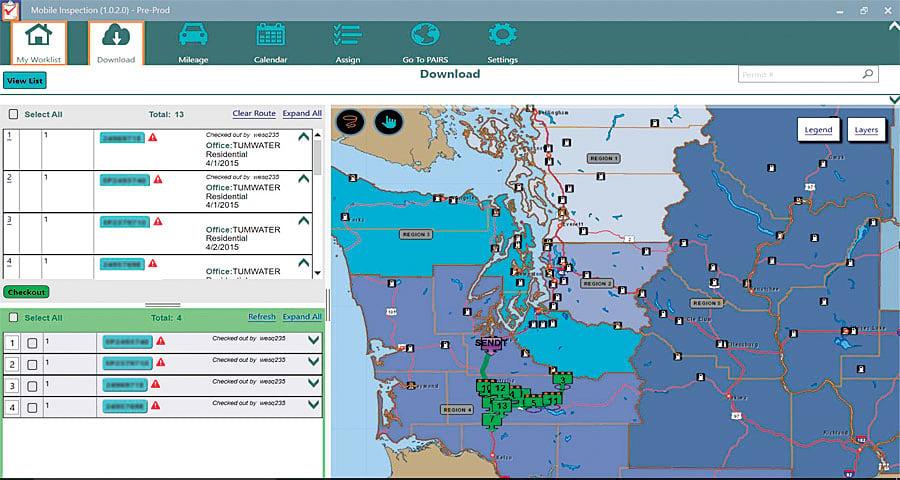The width and height of the screenshot is (900, 480).
Task: Tick checkbox for checkout row 1
Action: [33, 343]
